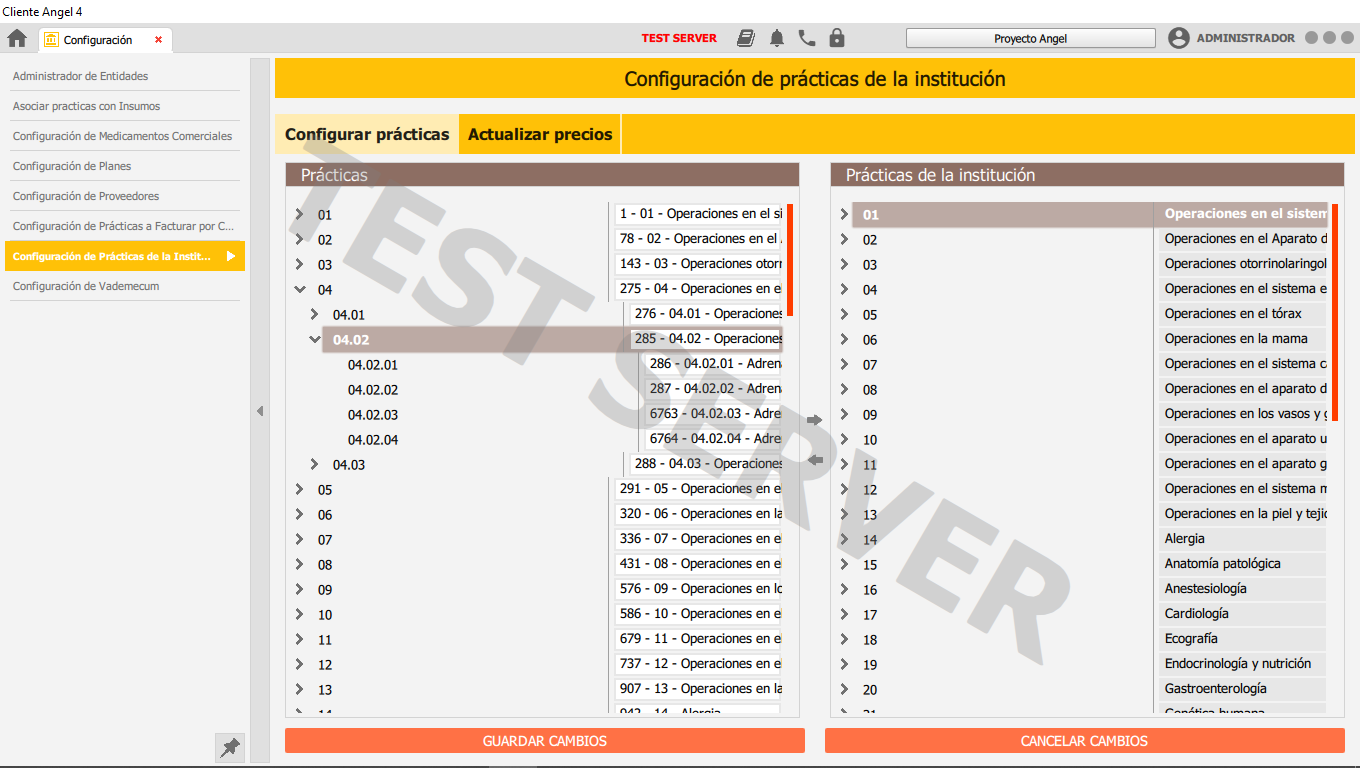Click left arrow to remove practice
Viewport: 1360px width, 768px height.
click(x=814, y=460)
